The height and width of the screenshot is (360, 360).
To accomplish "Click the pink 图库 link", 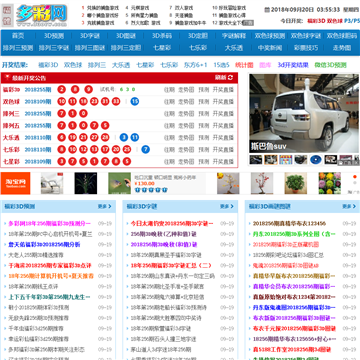I will (x=265, y=65).
